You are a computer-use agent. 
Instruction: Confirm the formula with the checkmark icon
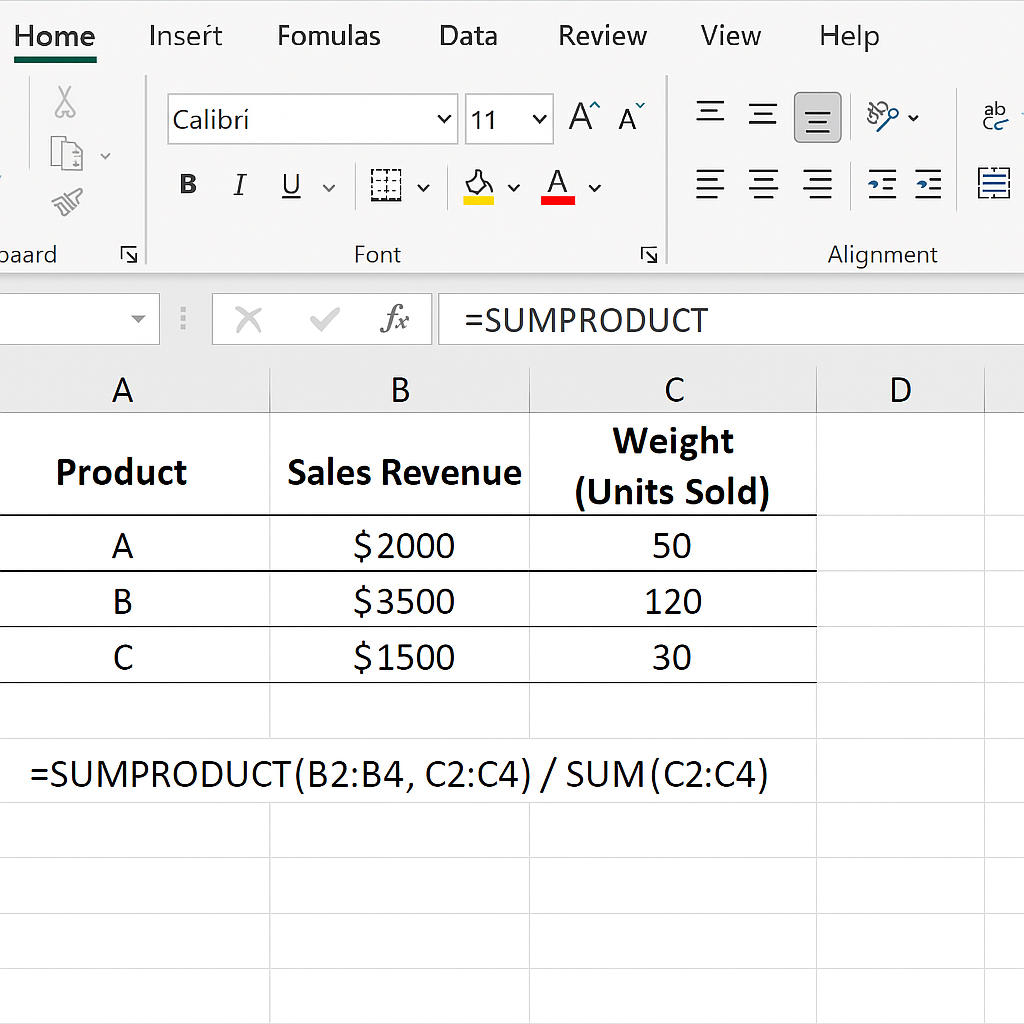325,320
